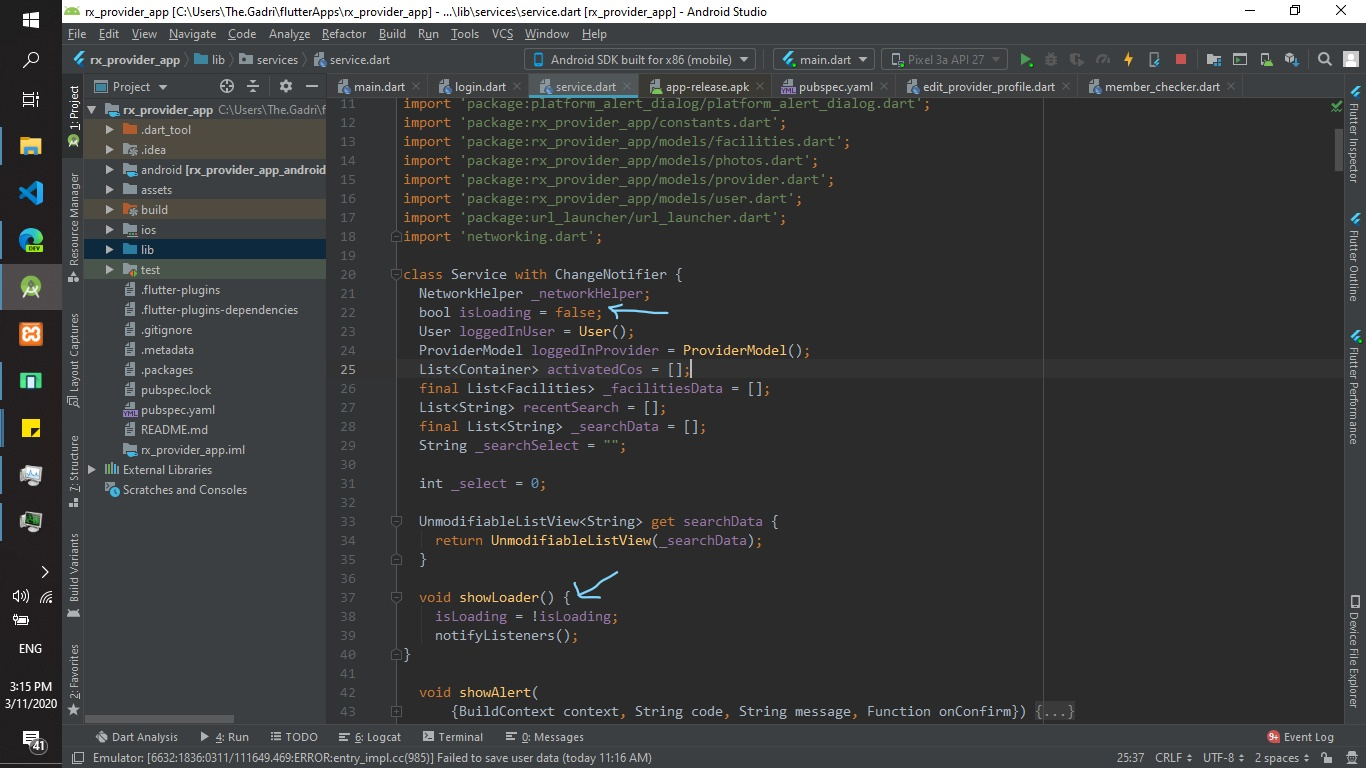The width and height of the screenshot is (1366, 768).
Task: Expand the android folder node
Action: [x=111, y=170]
